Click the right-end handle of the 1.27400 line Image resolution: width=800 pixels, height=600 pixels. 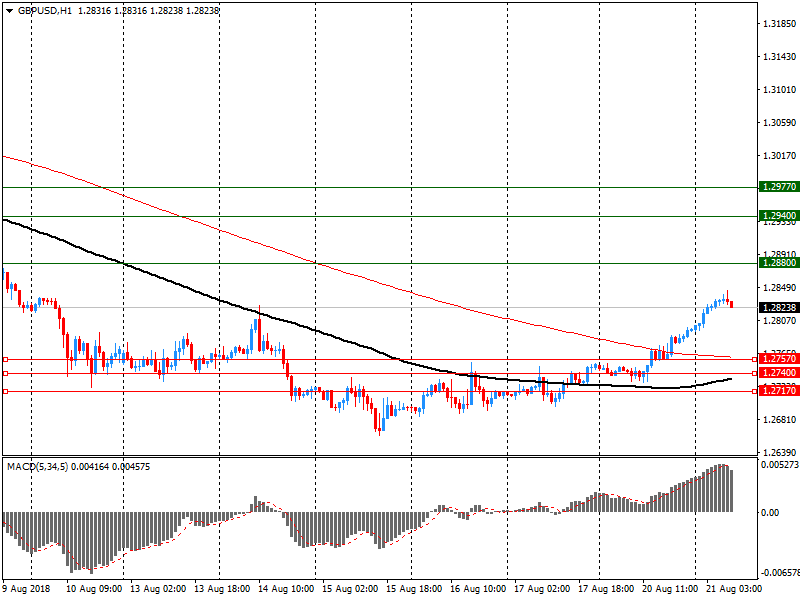755,373
